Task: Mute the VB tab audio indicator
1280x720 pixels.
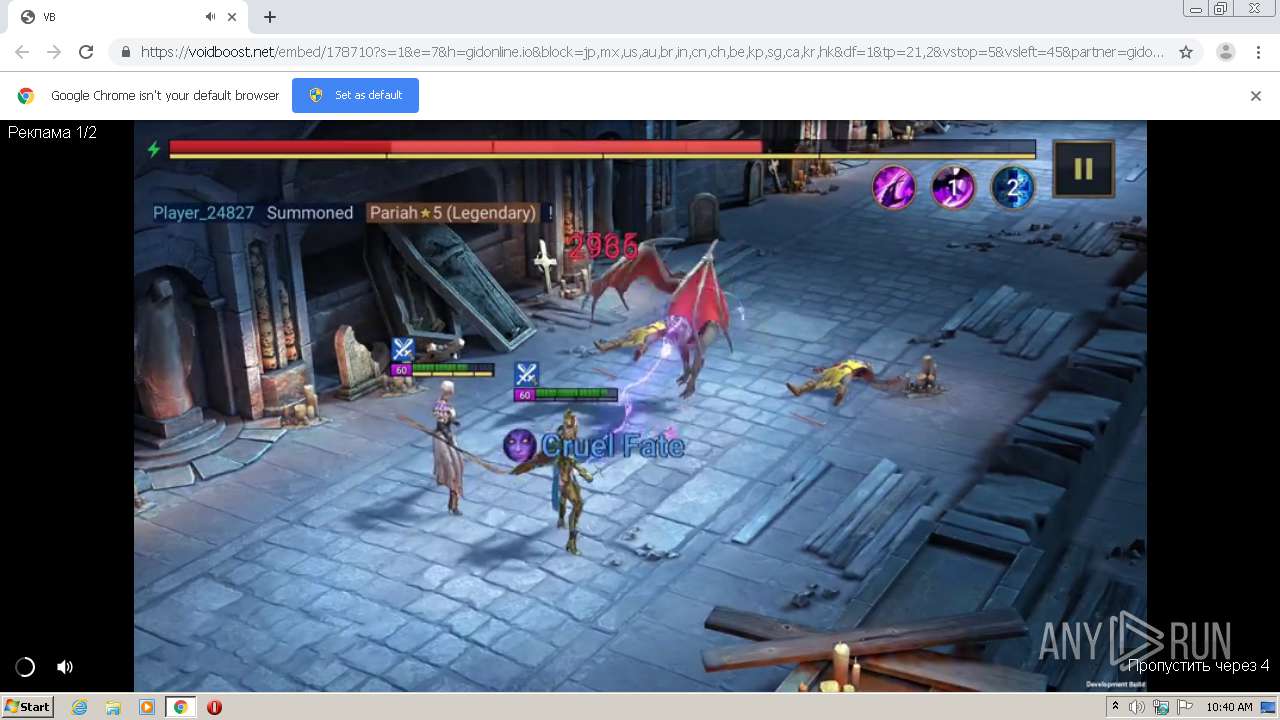Action: (210, 17)
